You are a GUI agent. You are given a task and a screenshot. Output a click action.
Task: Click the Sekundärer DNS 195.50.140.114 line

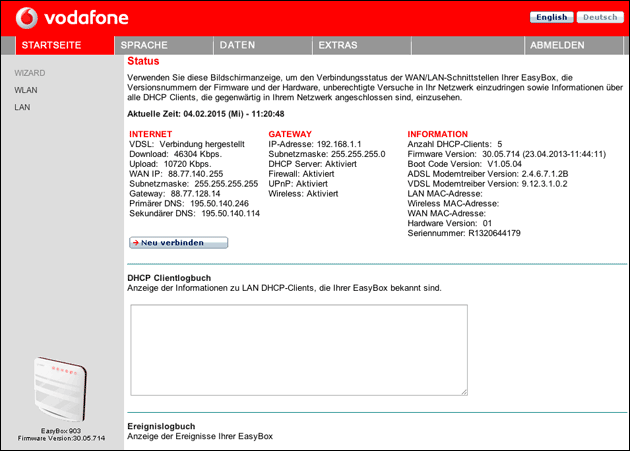tap(194, 213)
